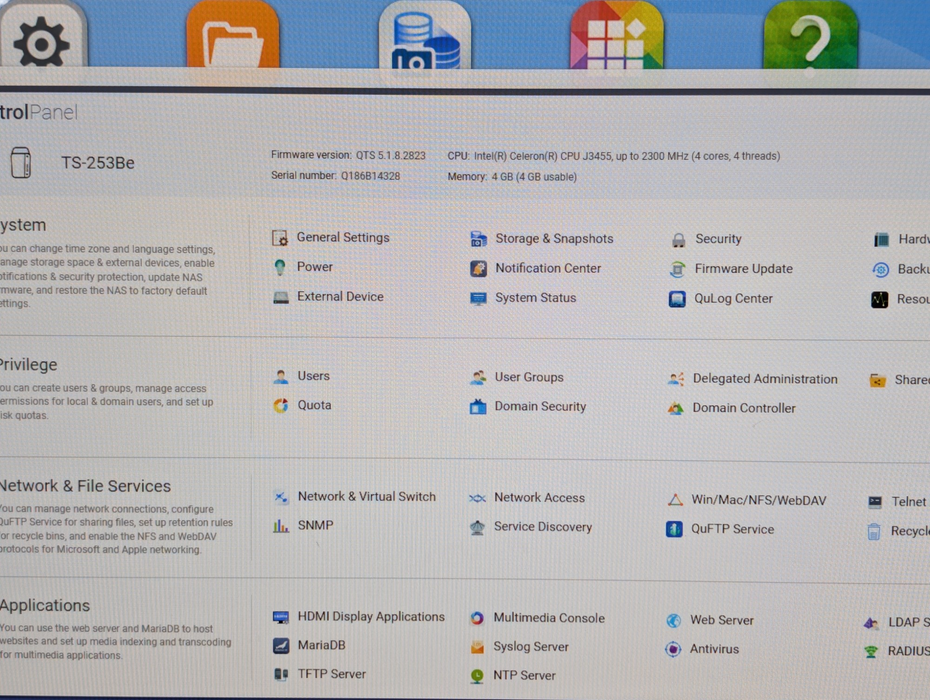930x700 pixels.
Task: Open the Firmware Update icon
Action: point(677,269)
